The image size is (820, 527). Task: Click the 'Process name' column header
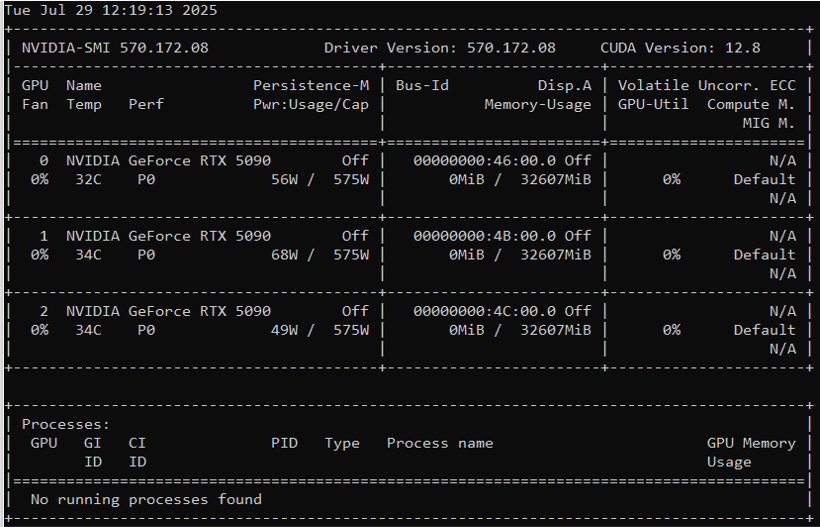(440, 443)
